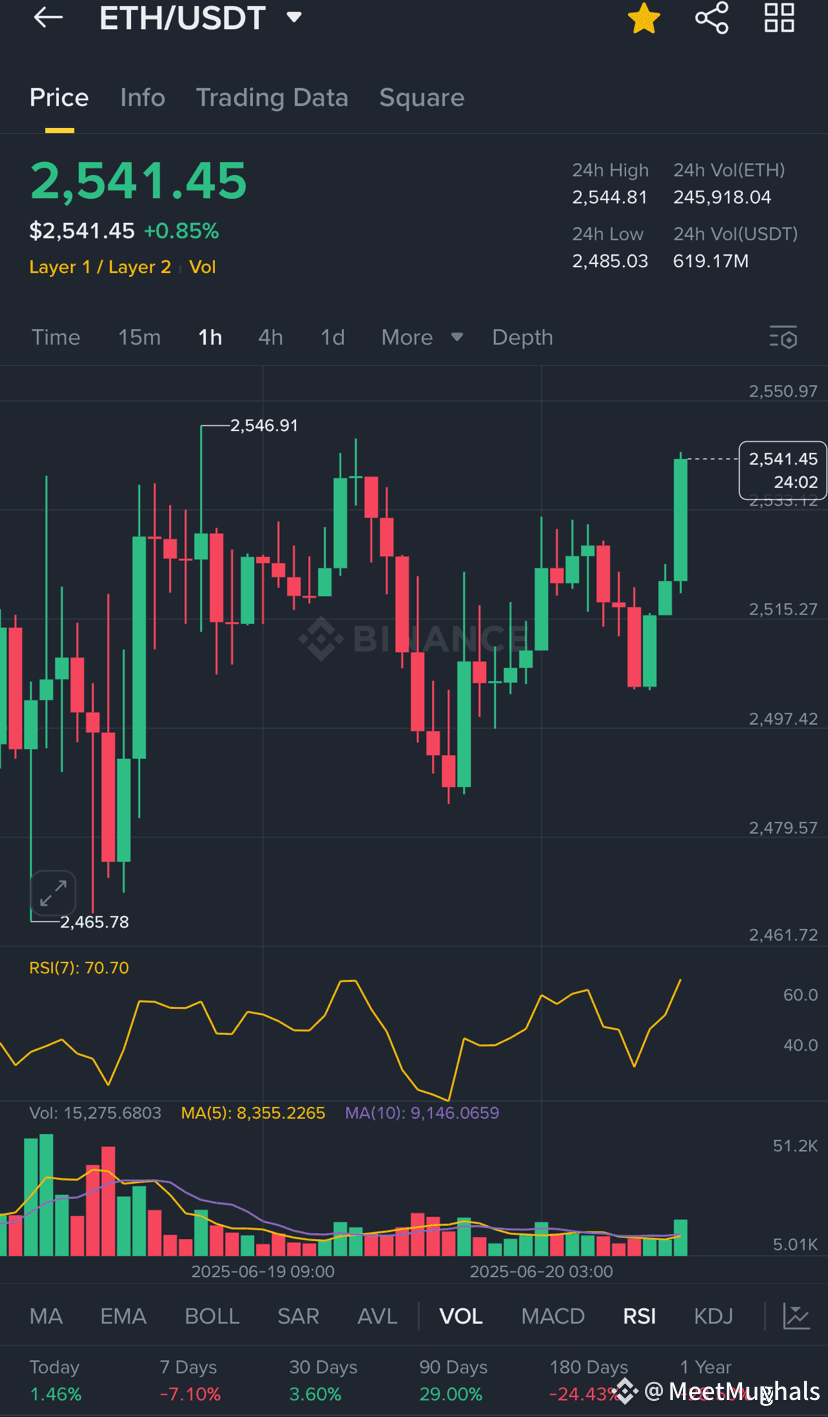
Task: Click the 24h Vol(USDT) value 619.17M
Action: pos(711,261)
